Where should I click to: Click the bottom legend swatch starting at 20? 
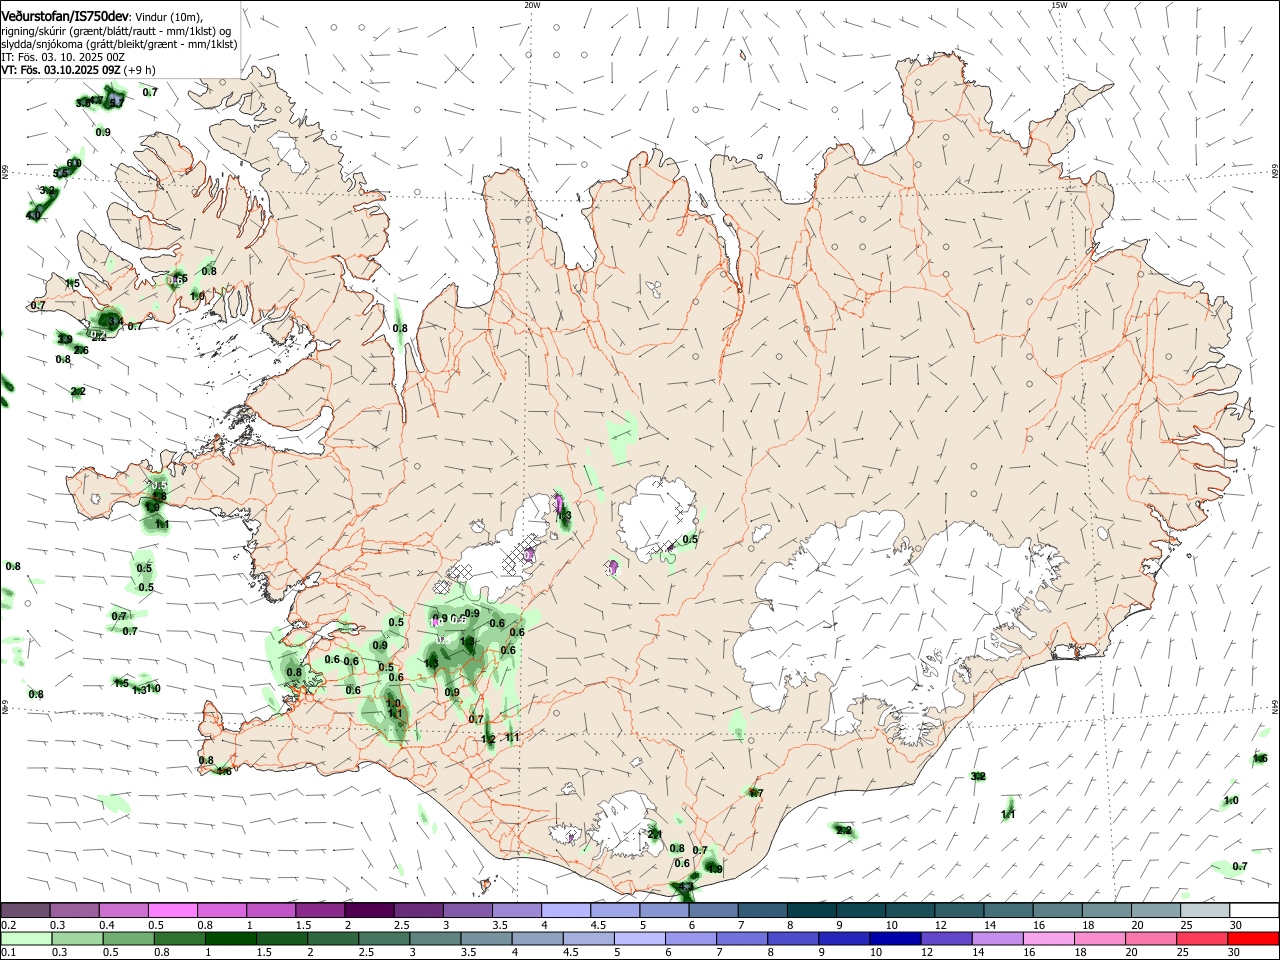click(x=1151, y=938)
